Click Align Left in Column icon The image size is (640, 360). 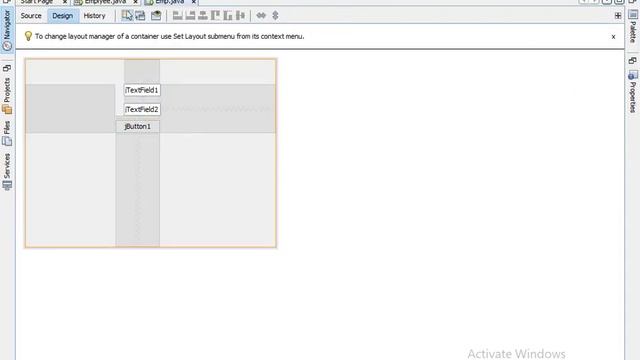(x=178, y=16)
